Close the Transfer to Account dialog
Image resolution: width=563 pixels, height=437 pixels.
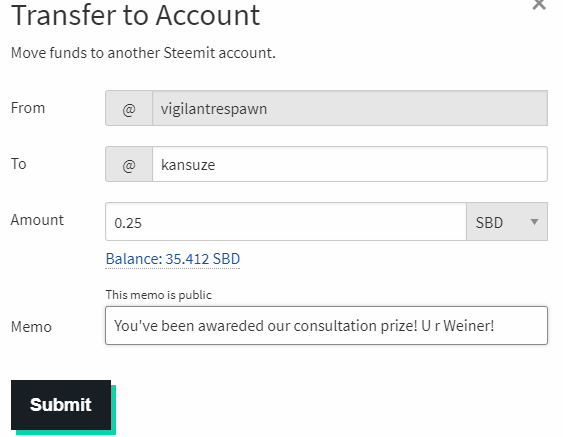pos(539,5)
